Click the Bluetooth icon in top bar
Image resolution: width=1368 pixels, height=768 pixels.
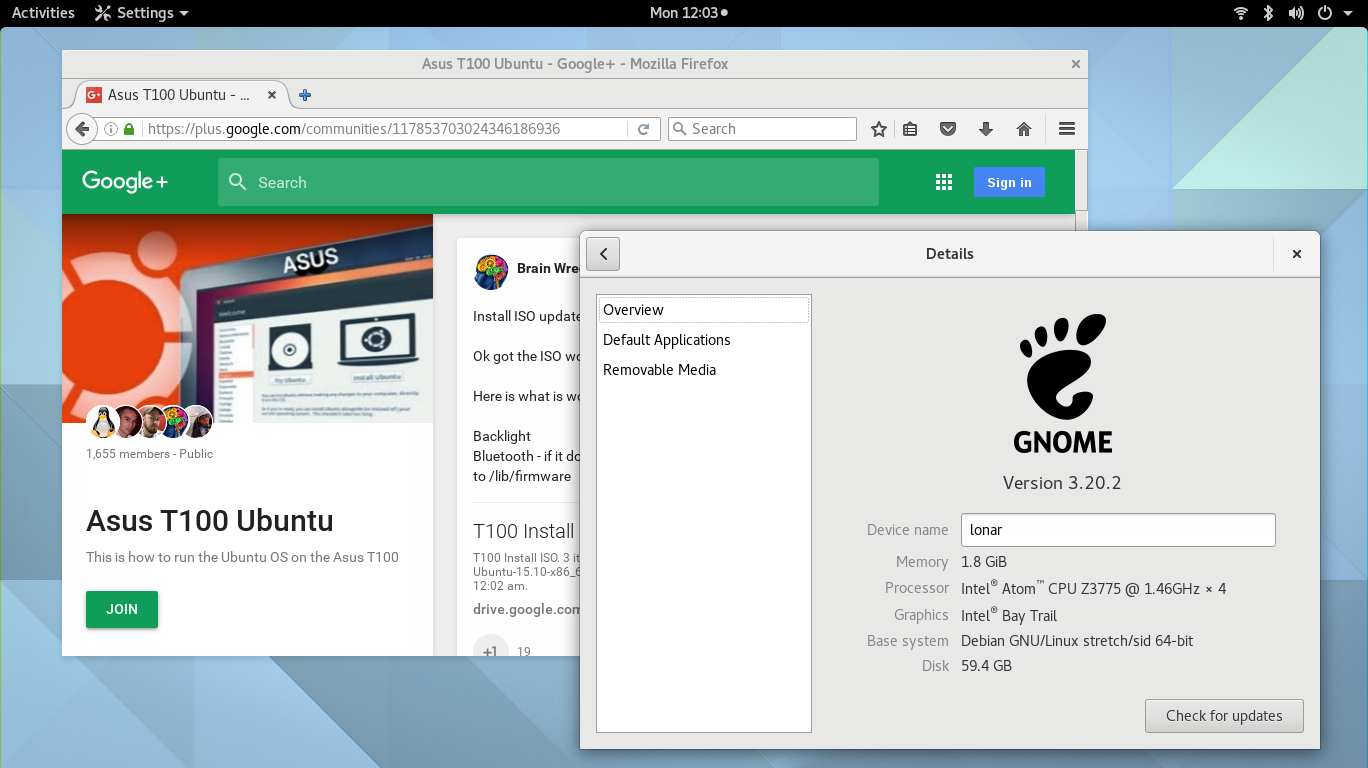click(x=1268, y=13)
